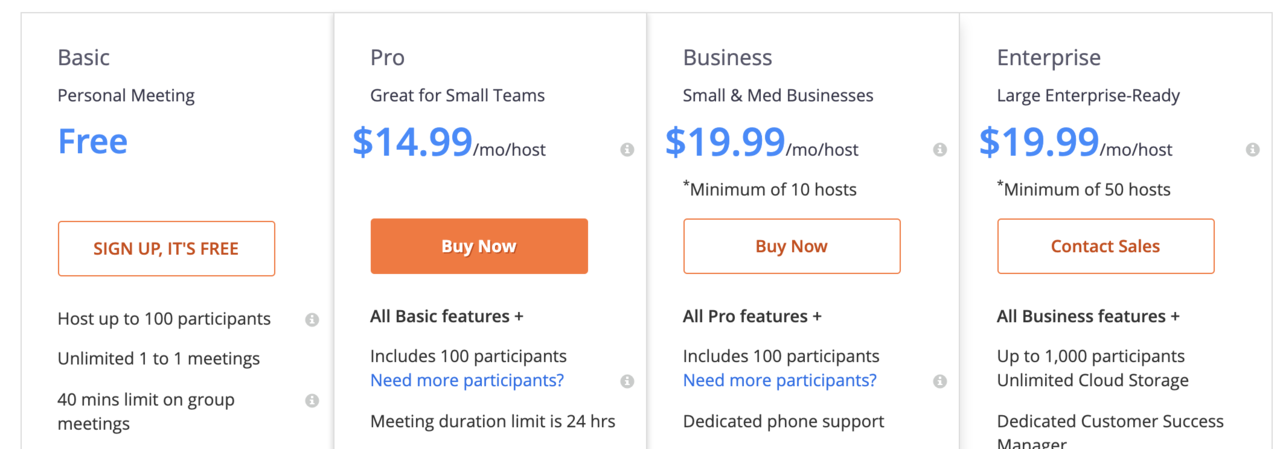Image resolution: width=1280 pixels, height=449 pixels.
Task: Click the Free price text
Action: point(93,141)
